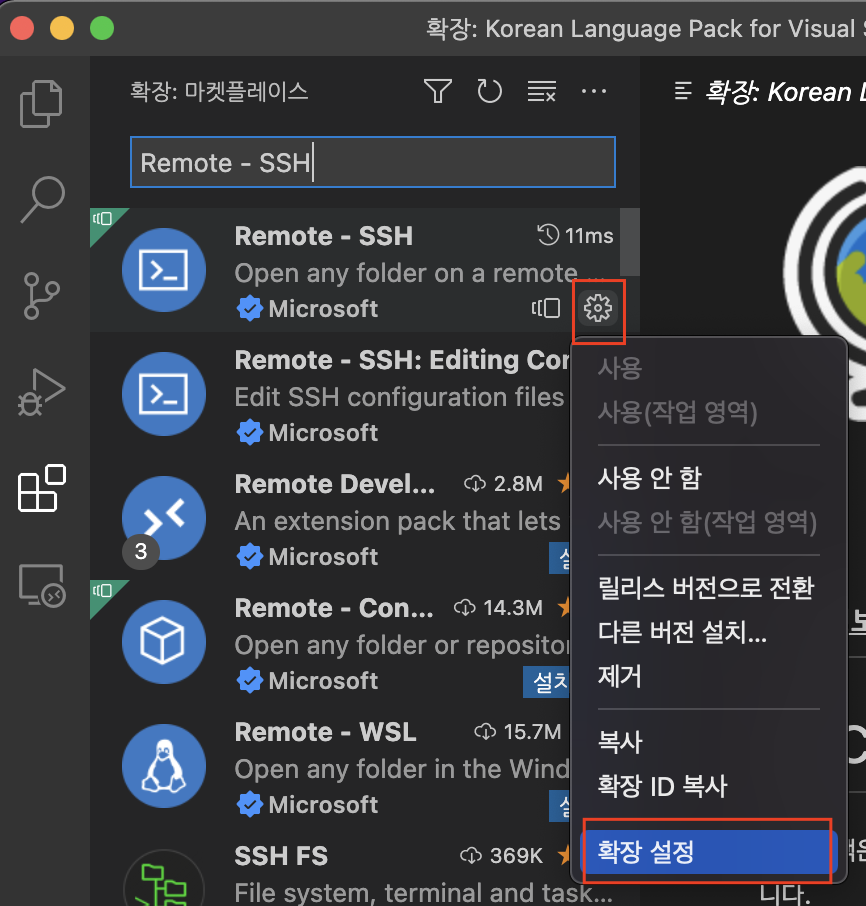Viewport: 866px width, 906px height.
Task: Click remote indicator icon next to Remote - SSH gear
Action: 546,308
